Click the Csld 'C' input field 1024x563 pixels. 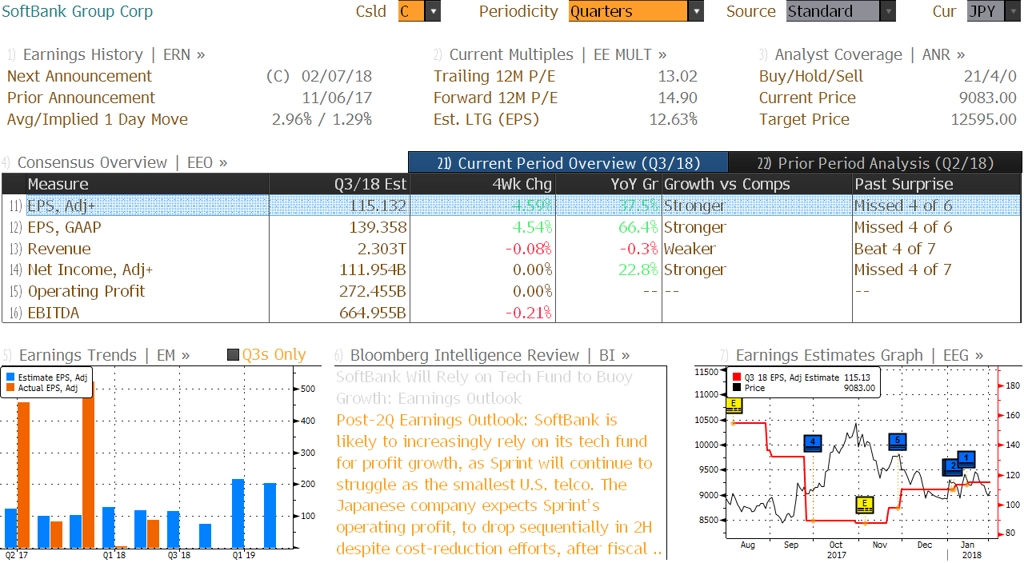[x=411, y=11]
